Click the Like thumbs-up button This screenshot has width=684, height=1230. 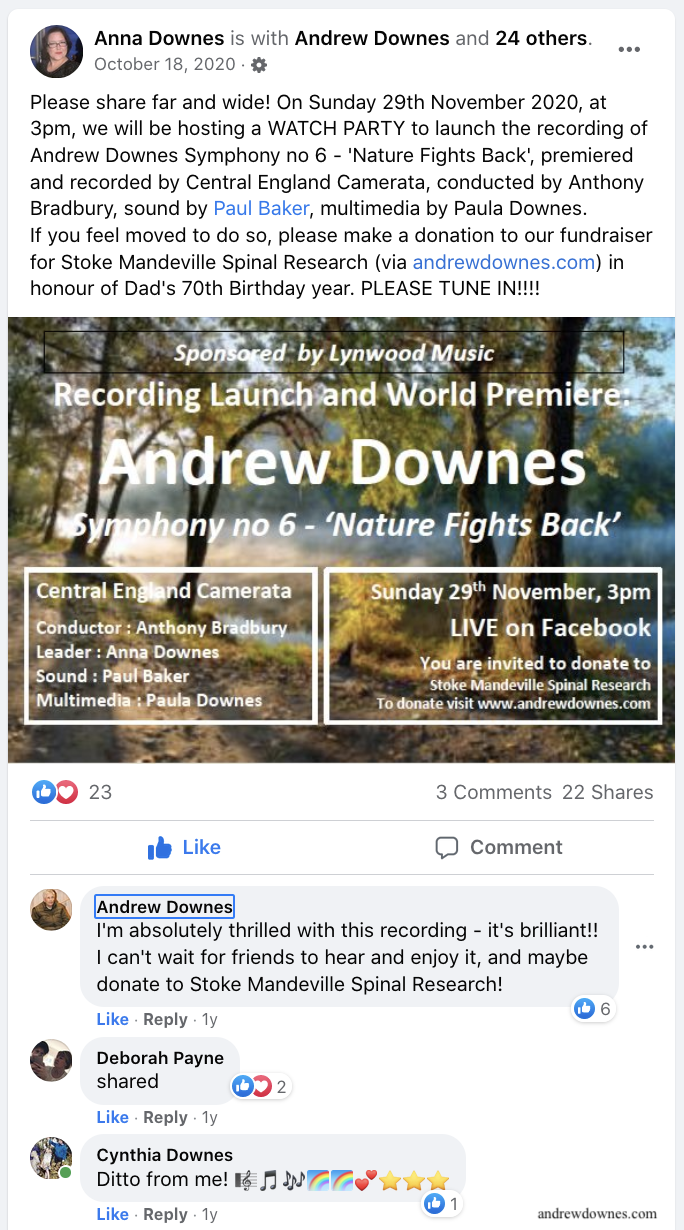click(184, 848)
